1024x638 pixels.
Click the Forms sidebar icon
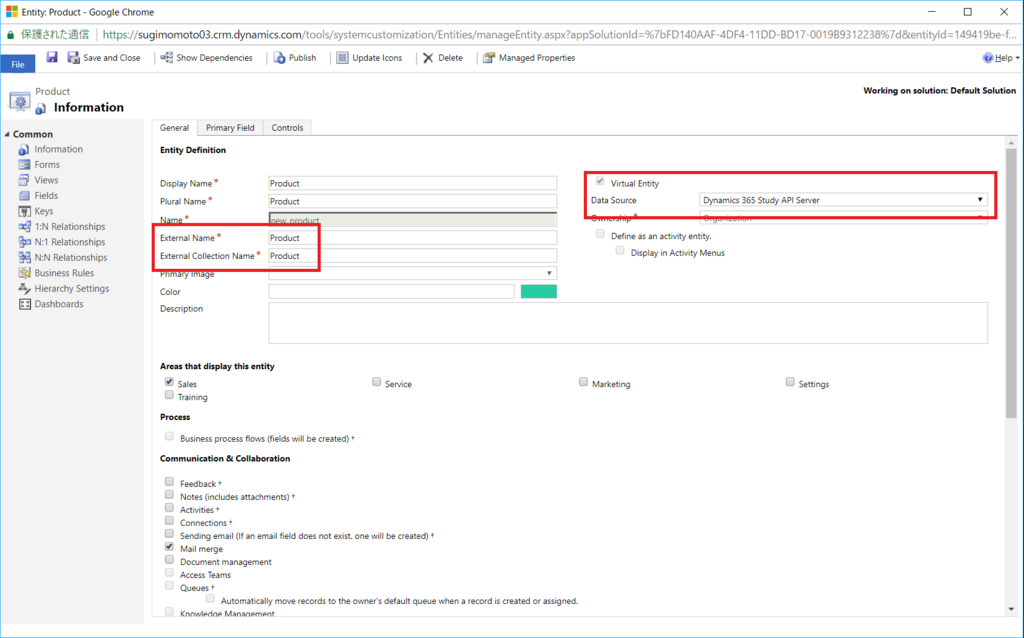[x=24, y=165]
